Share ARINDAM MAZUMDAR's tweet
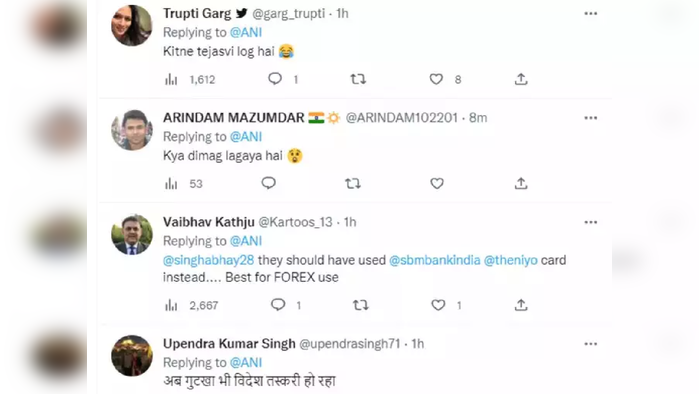This screenshot has width=699, height=394. coord(521,183)
